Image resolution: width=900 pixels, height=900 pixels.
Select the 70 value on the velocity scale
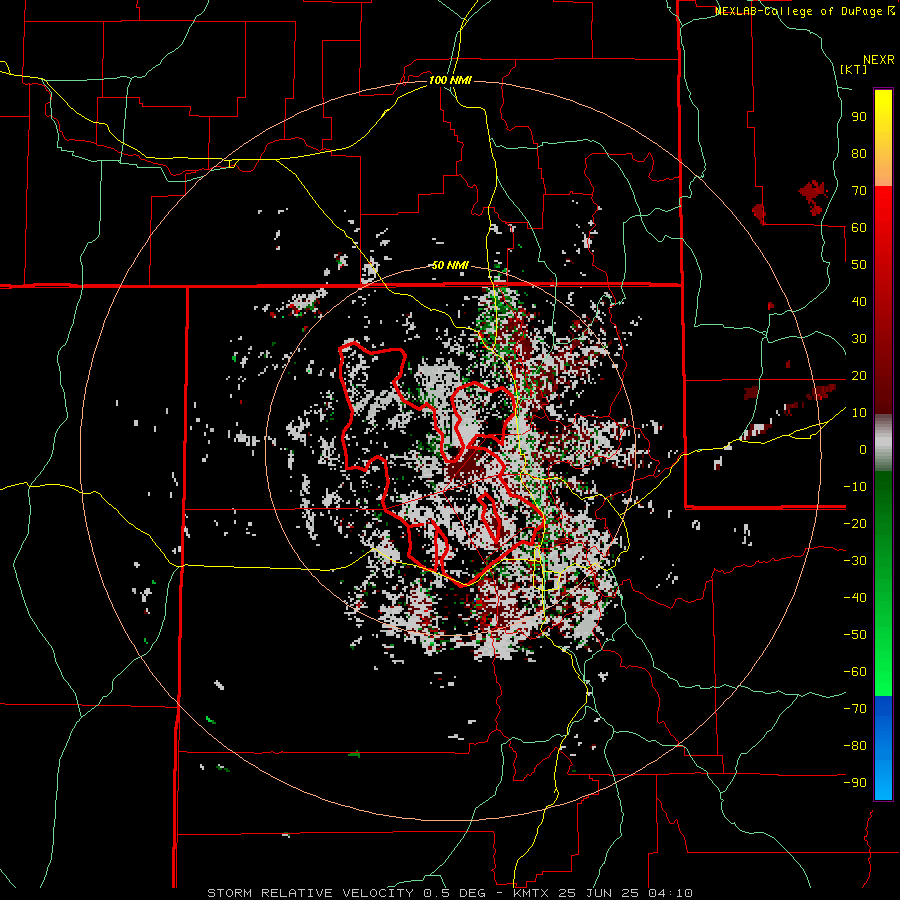pos(859,191)
